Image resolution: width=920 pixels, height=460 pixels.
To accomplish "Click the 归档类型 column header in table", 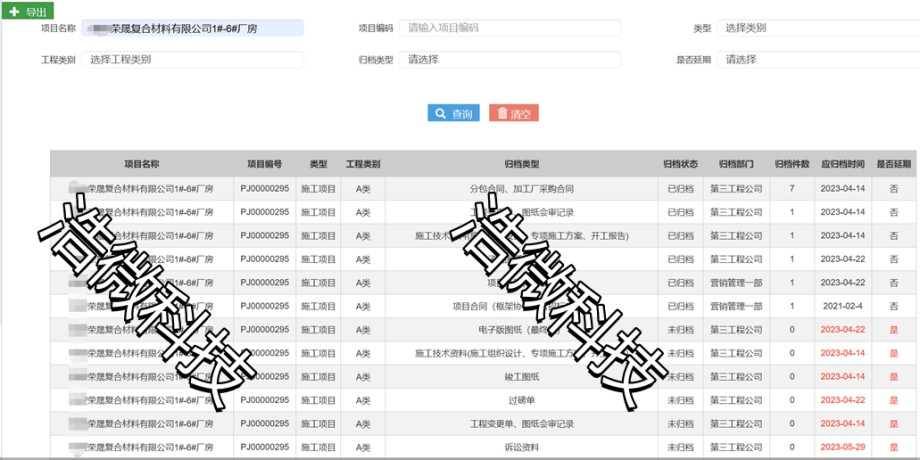I will click(522, 164).
